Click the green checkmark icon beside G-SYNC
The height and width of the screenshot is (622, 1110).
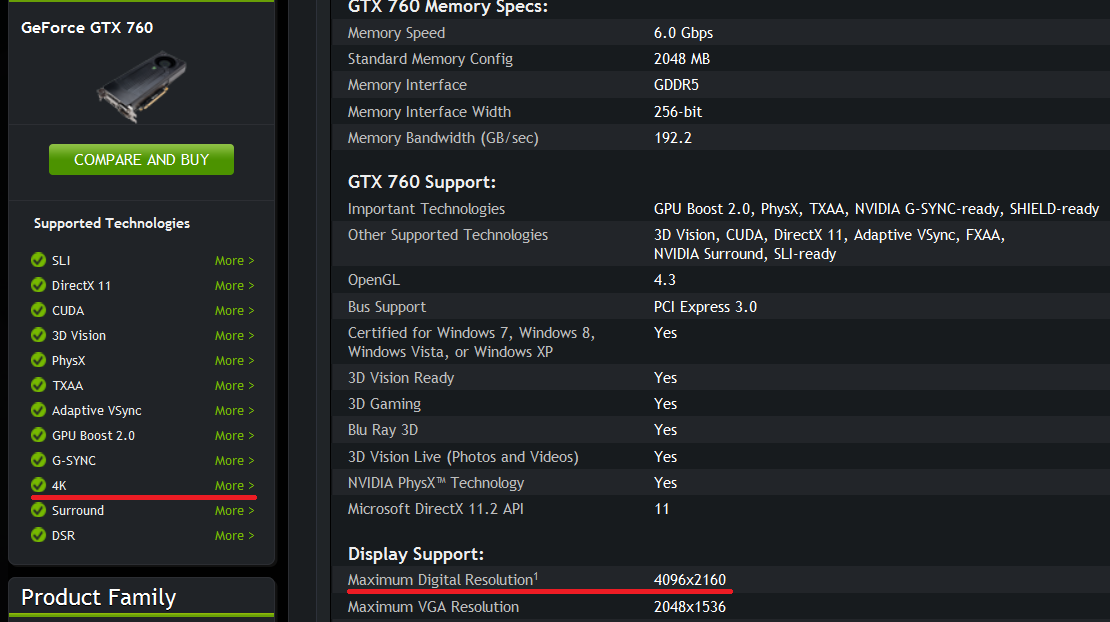pyautogui.click(x=38, y=460)
